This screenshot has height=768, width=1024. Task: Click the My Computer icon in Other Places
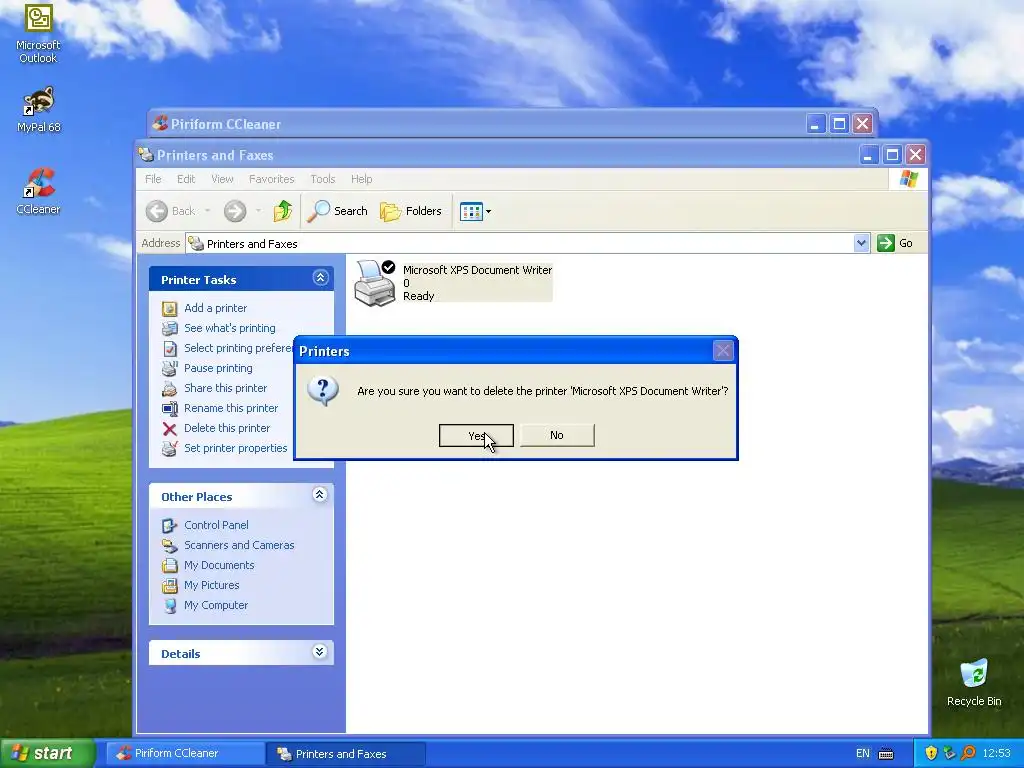click(170, 605)
